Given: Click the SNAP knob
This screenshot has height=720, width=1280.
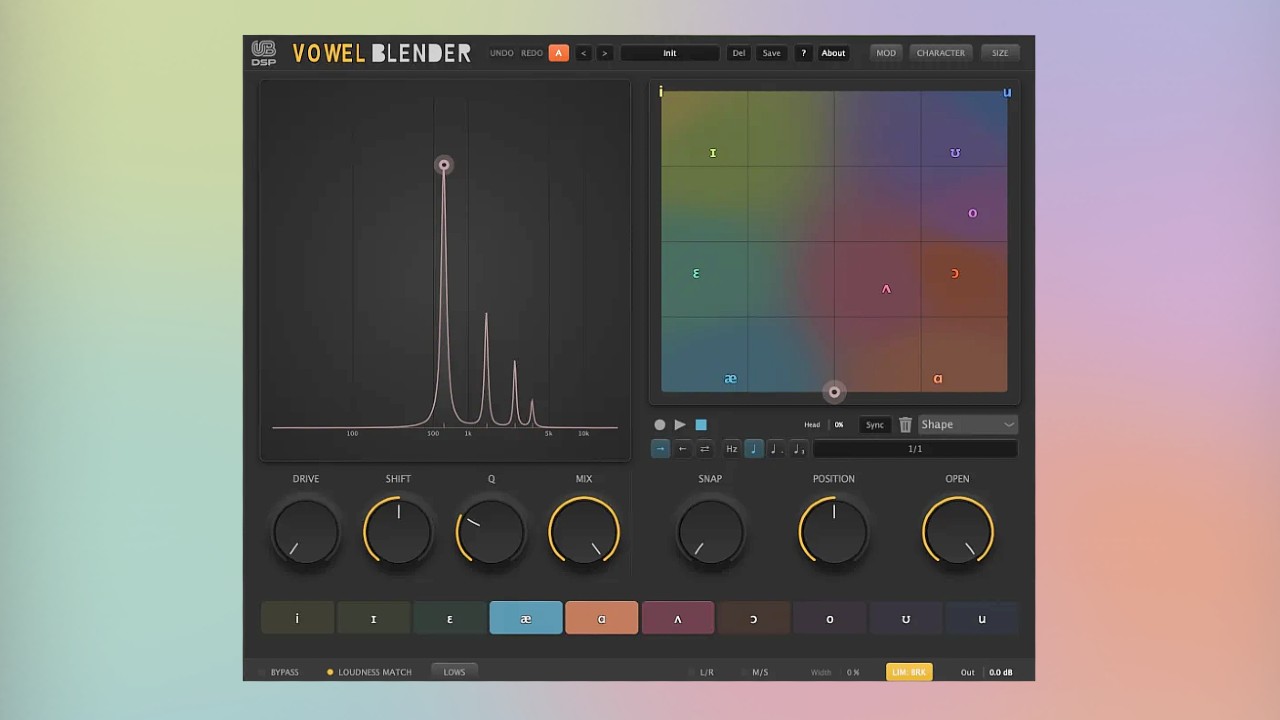Looking at the screenshot, I should coord(710,531).
